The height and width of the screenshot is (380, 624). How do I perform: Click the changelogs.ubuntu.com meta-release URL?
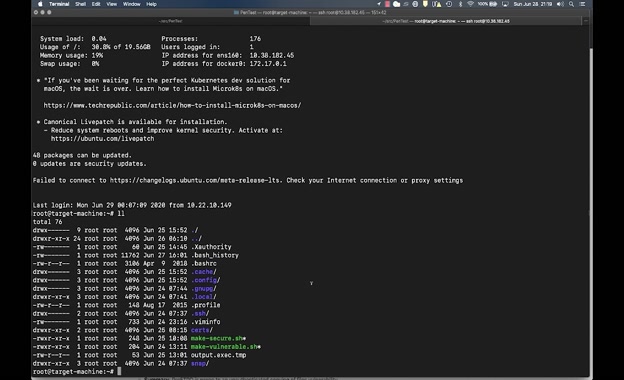pos(195,180)
